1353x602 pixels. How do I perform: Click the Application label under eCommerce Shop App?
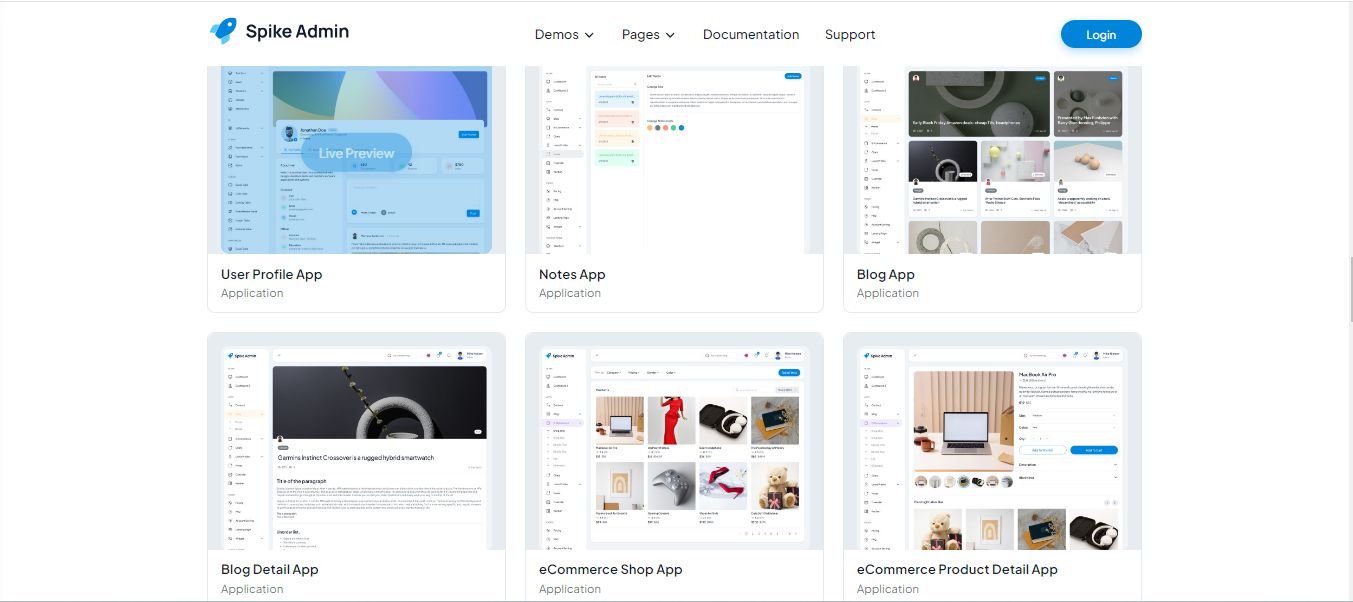[570, 589]
